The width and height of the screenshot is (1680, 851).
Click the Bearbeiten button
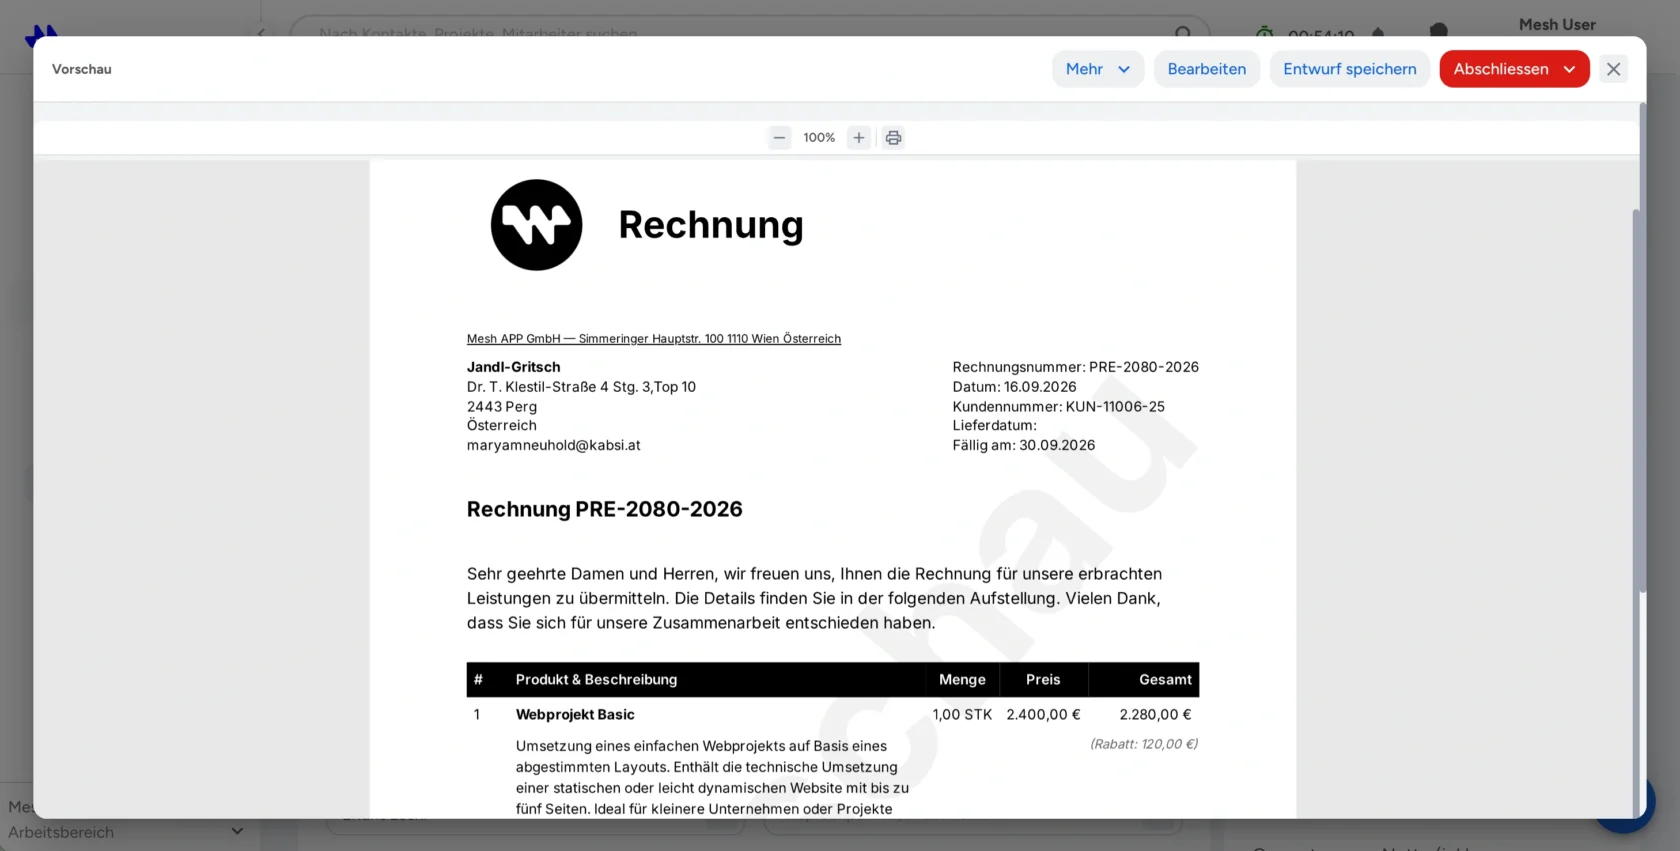pyautogui.click(x=1207, y=69)
